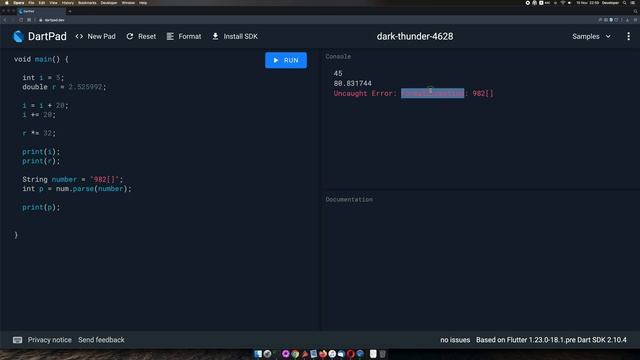
Task: Open the Install SDK link
Action: 235,36
